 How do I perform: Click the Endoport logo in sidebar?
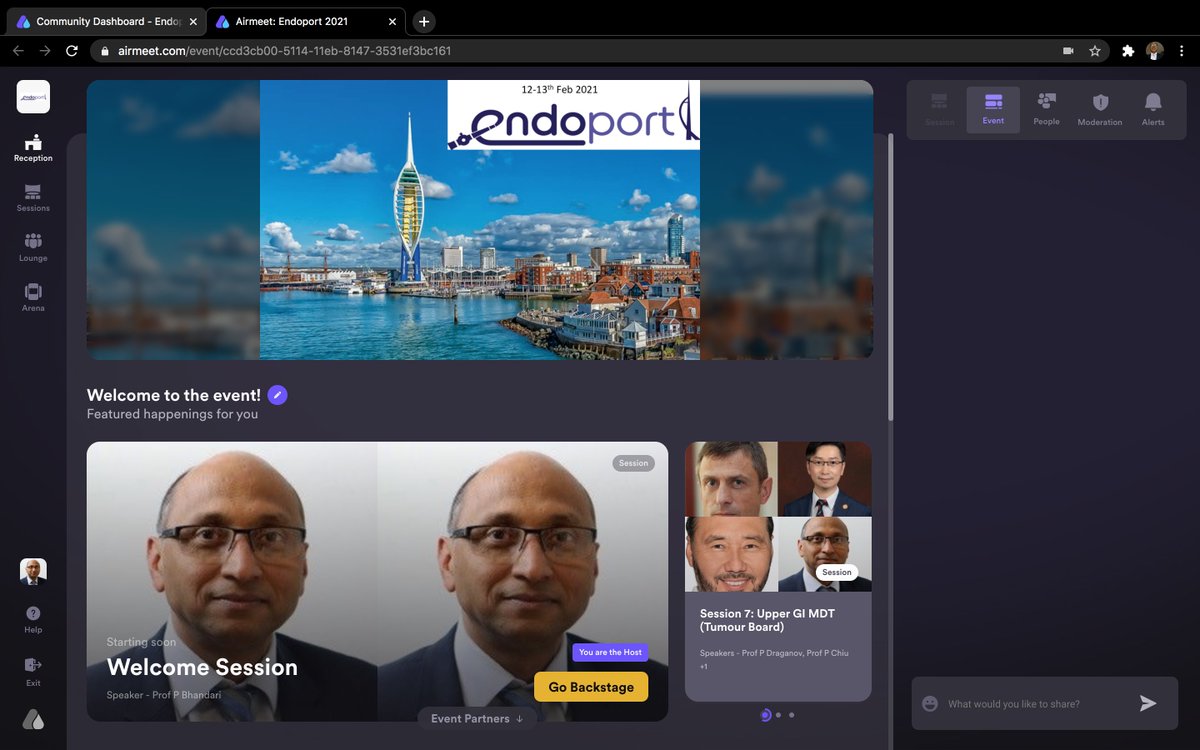[x=33, y=97]
